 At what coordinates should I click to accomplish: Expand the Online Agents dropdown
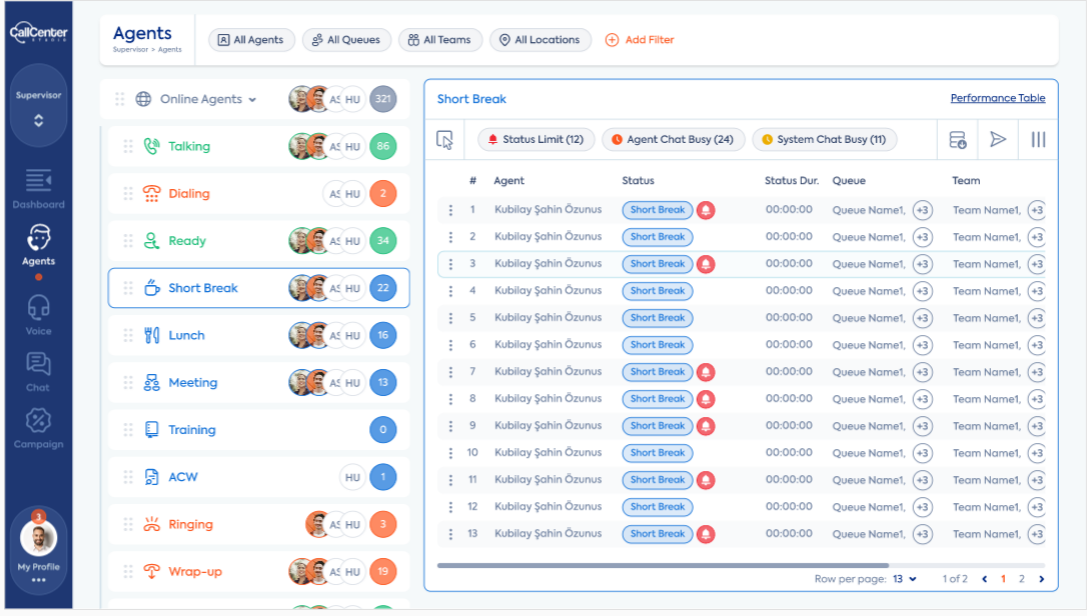click(208, 99)
